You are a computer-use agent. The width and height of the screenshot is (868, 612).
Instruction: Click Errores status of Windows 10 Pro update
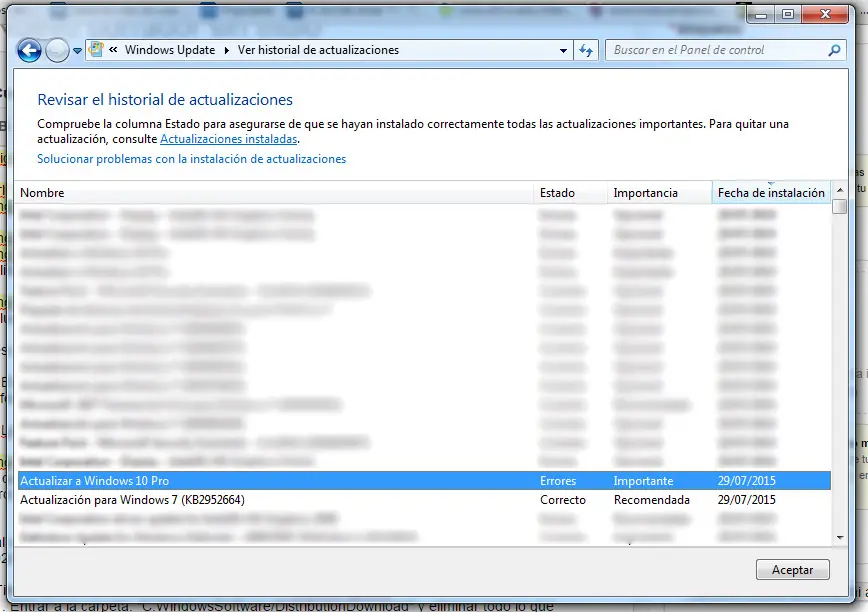click(x=557, y=481)
